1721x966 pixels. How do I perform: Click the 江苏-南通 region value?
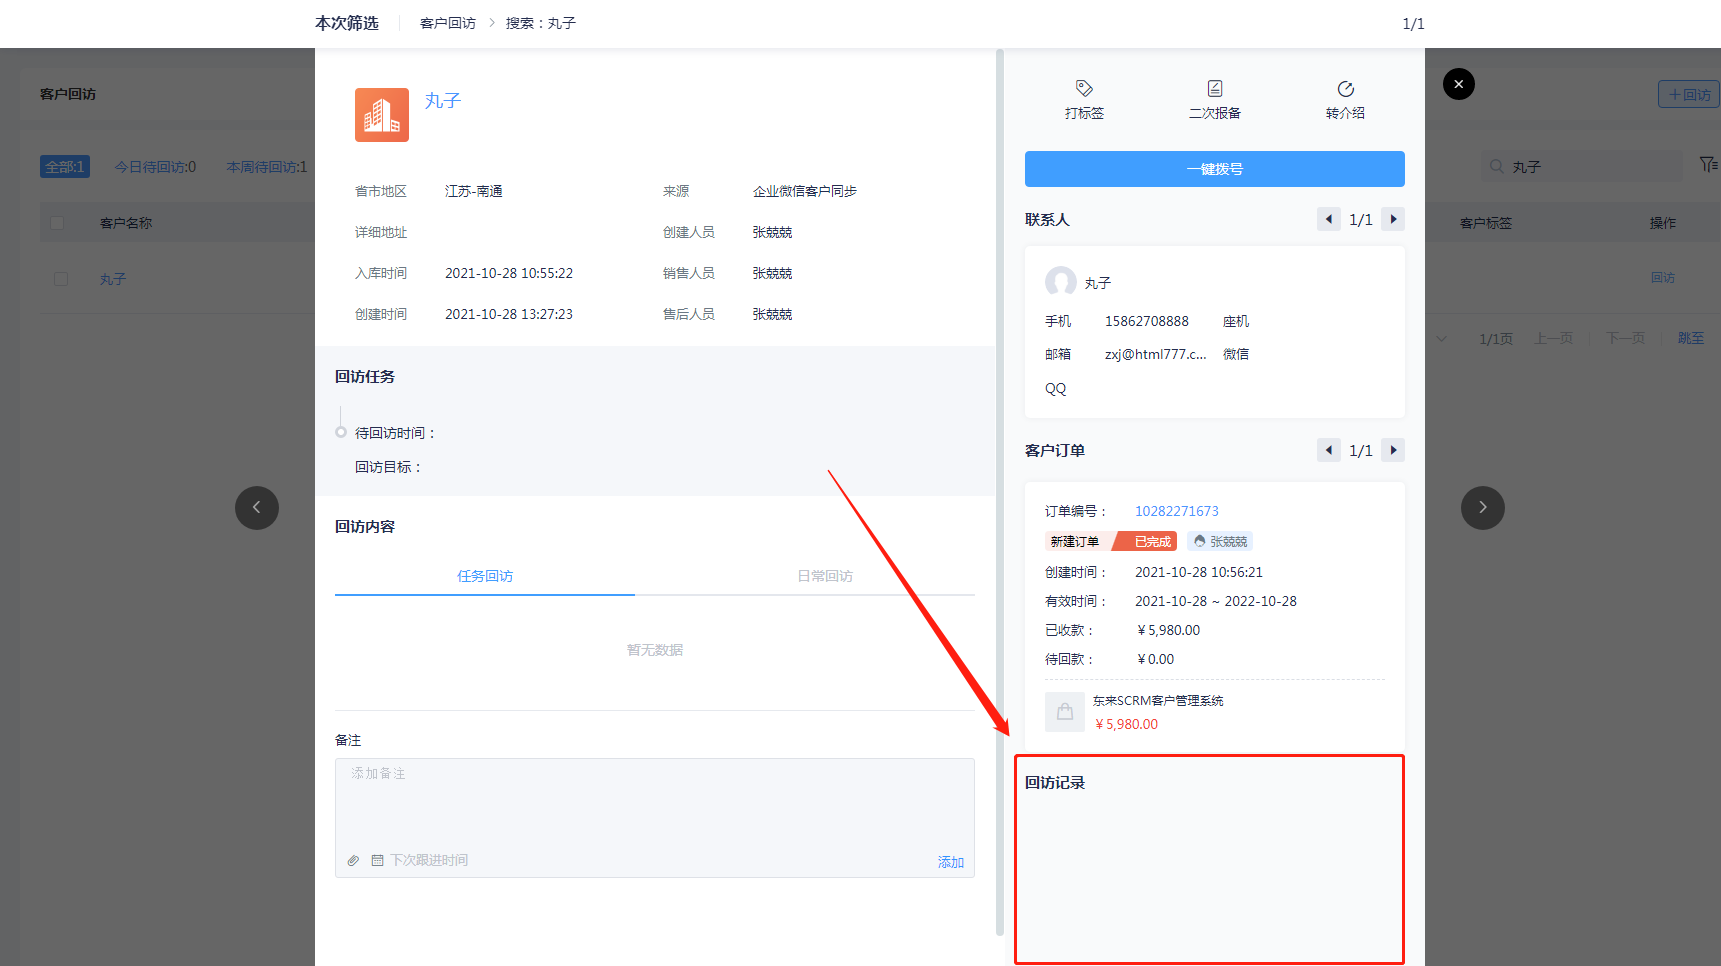pyautogui.click(x=474, y=191)
